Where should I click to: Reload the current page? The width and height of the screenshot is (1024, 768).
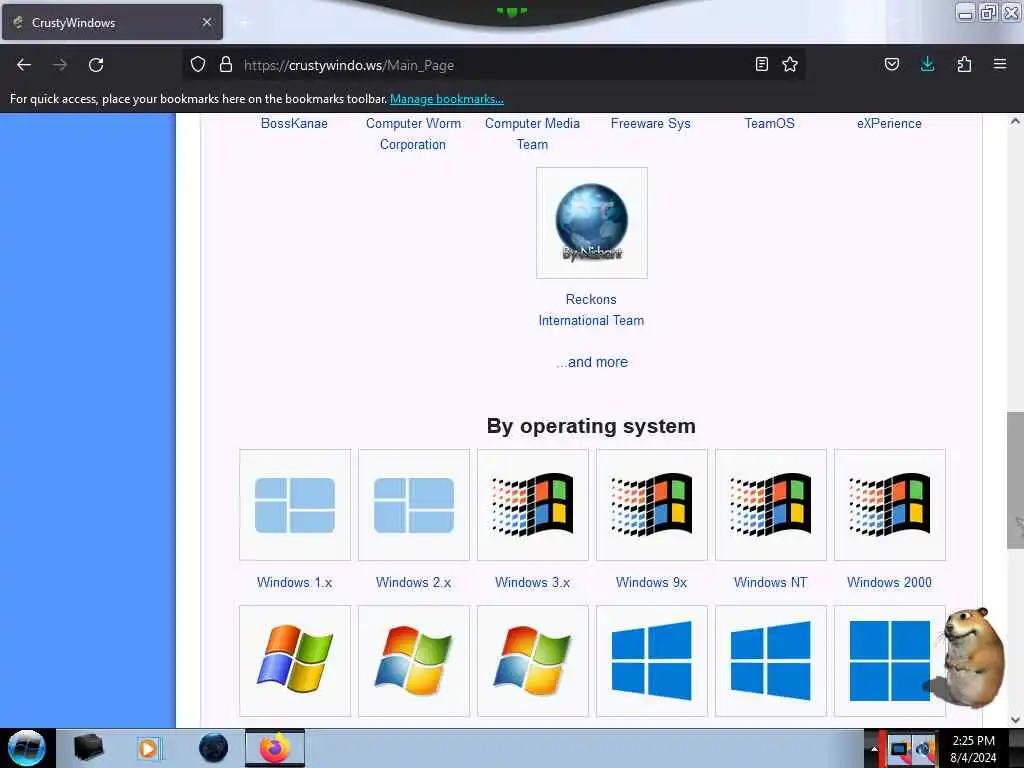[96, 65]
